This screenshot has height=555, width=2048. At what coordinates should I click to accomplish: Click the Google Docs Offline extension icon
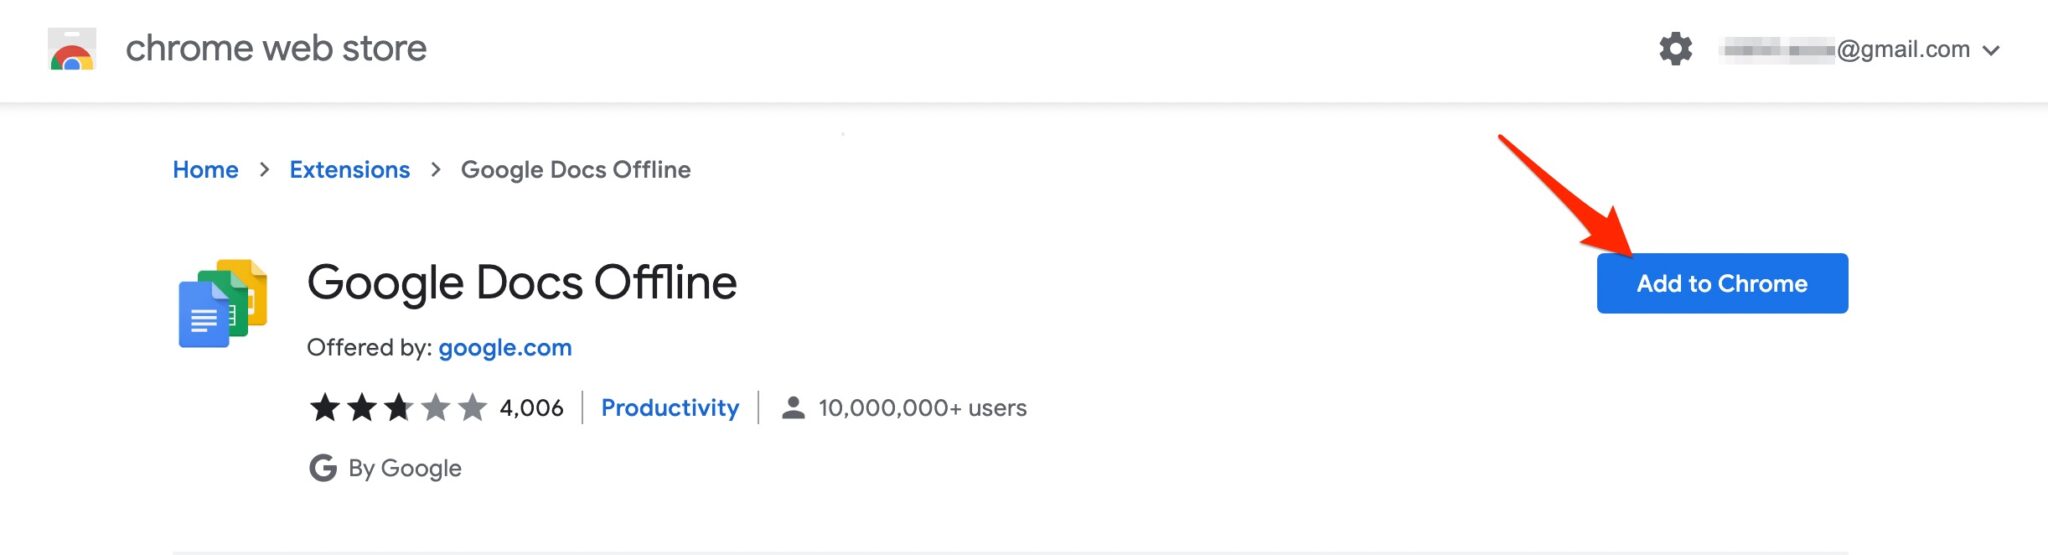pyautogui.click(x=223, y=303)
